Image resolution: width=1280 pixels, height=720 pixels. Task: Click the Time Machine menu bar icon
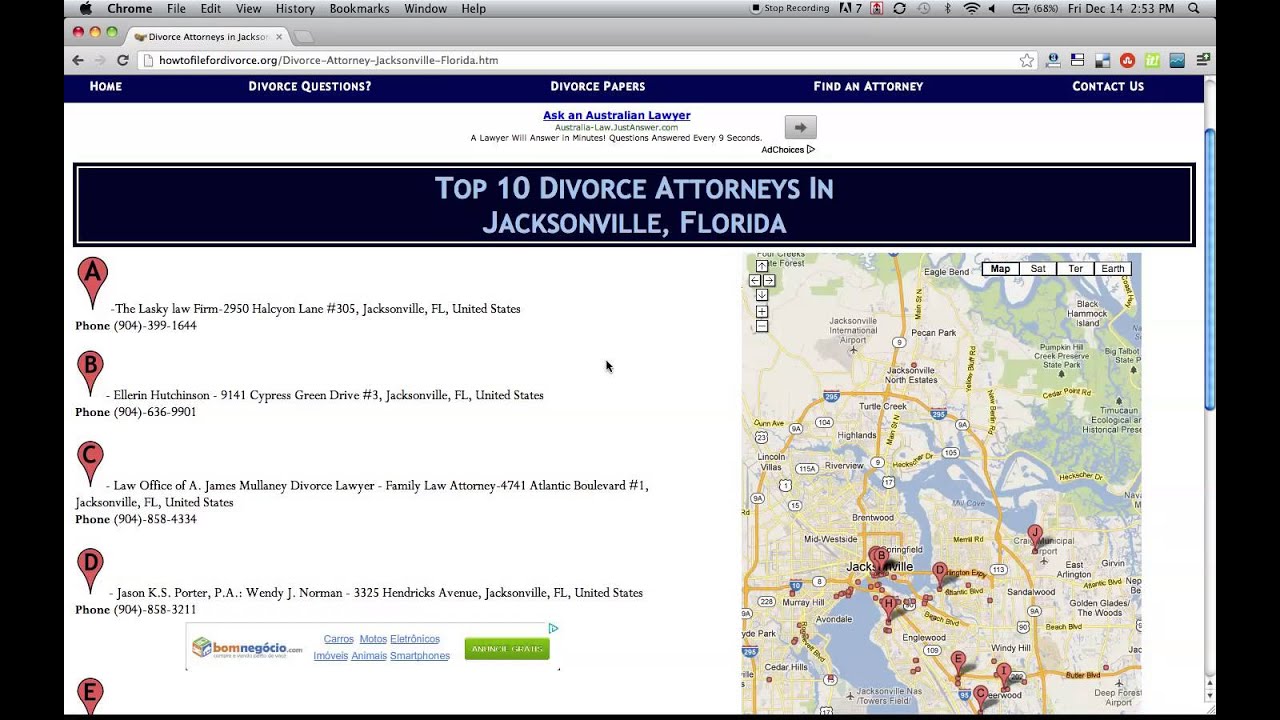(923, 8)
